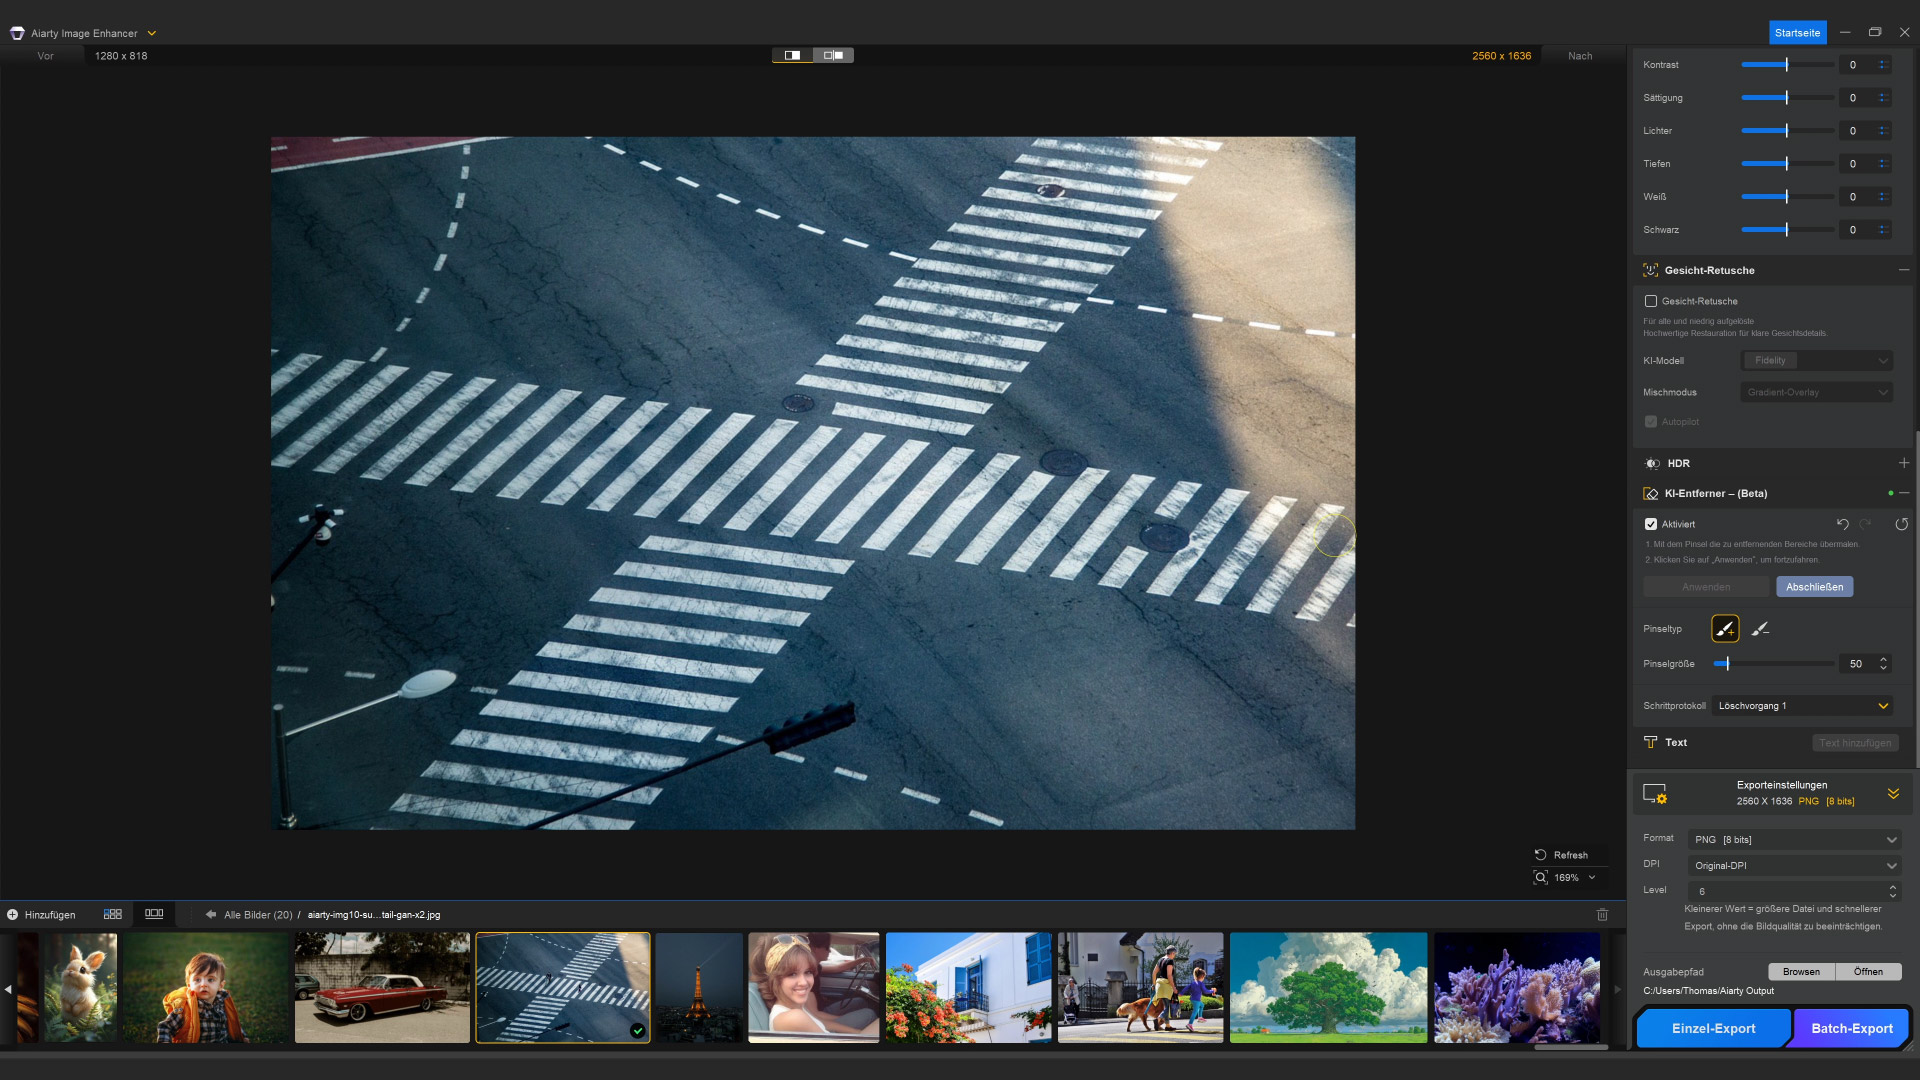Collapse the Exporteinstellungen panel
Viewport: 1920px width, 1080px height.
pyautogui.click(x=1893, y=793)
